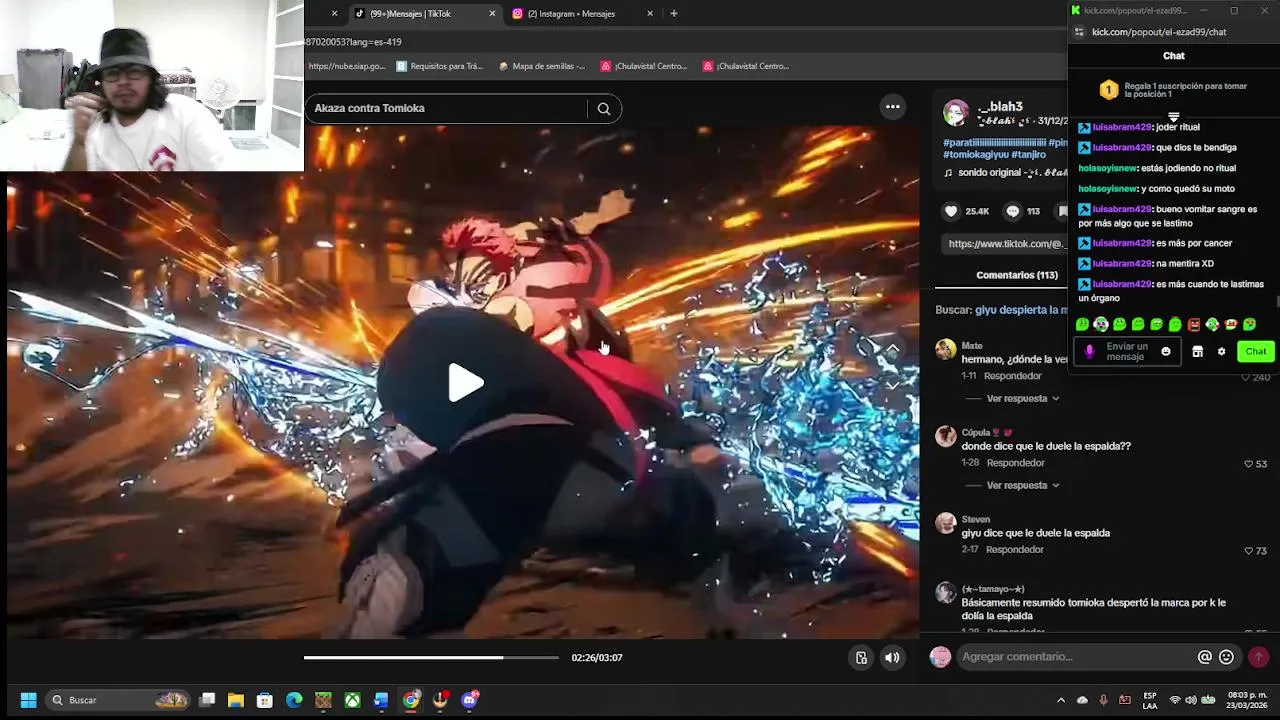Screen dimensions: 1280x720
Task: Play the paused TikTok video
Action: (x=465, y=382)
